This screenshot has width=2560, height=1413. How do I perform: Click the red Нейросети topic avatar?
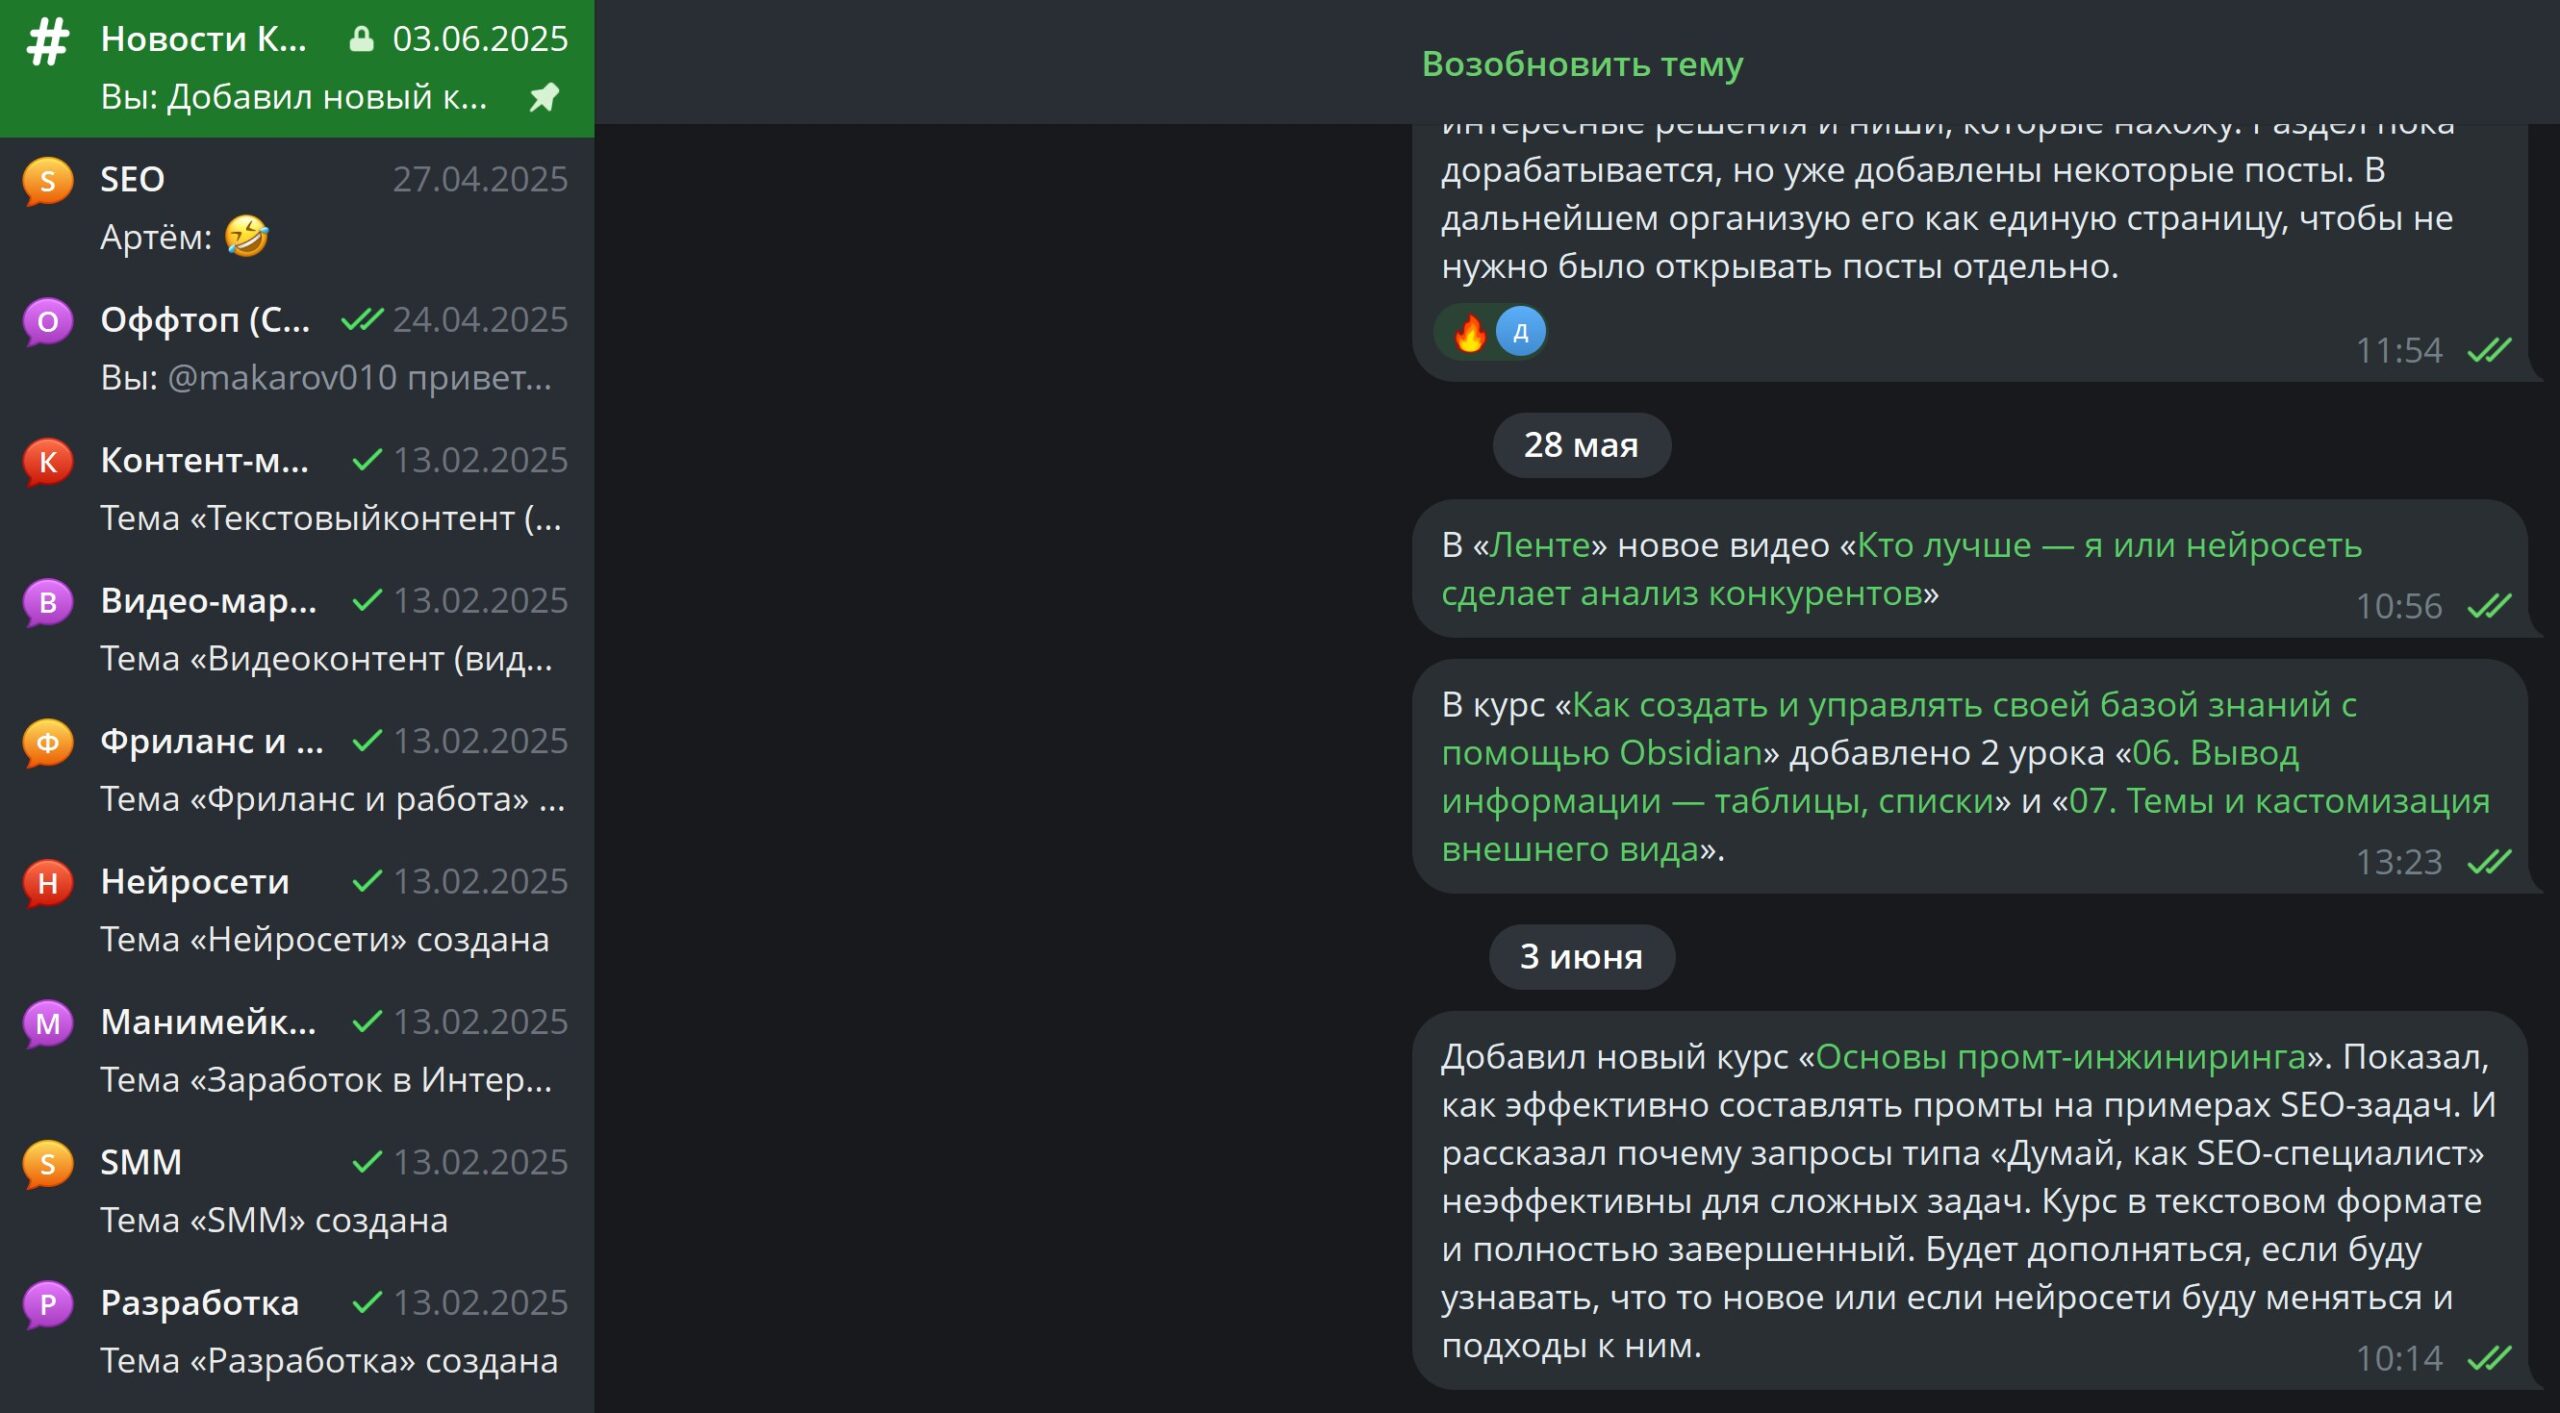pyautogui.click(x=47, y=883)
